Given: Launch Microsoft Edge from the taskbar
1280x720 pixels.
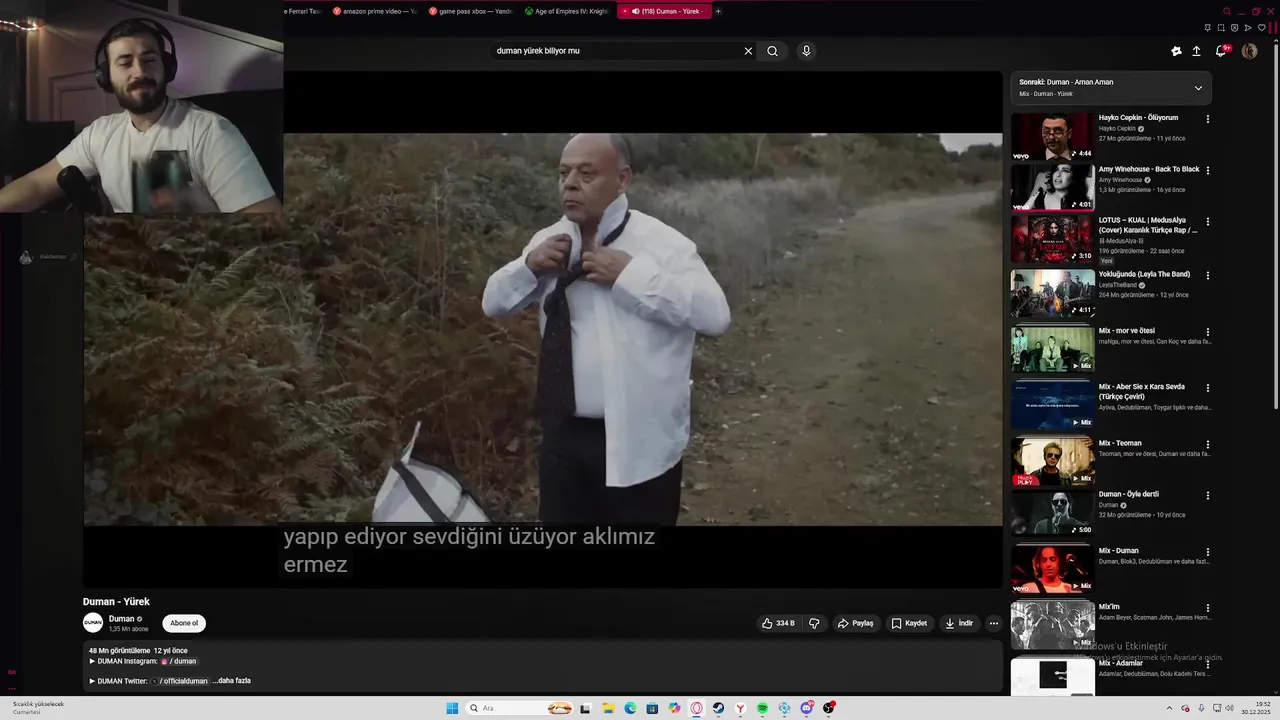Looking at the screenshot, I should pyautogui.click(x=630, y=708).
